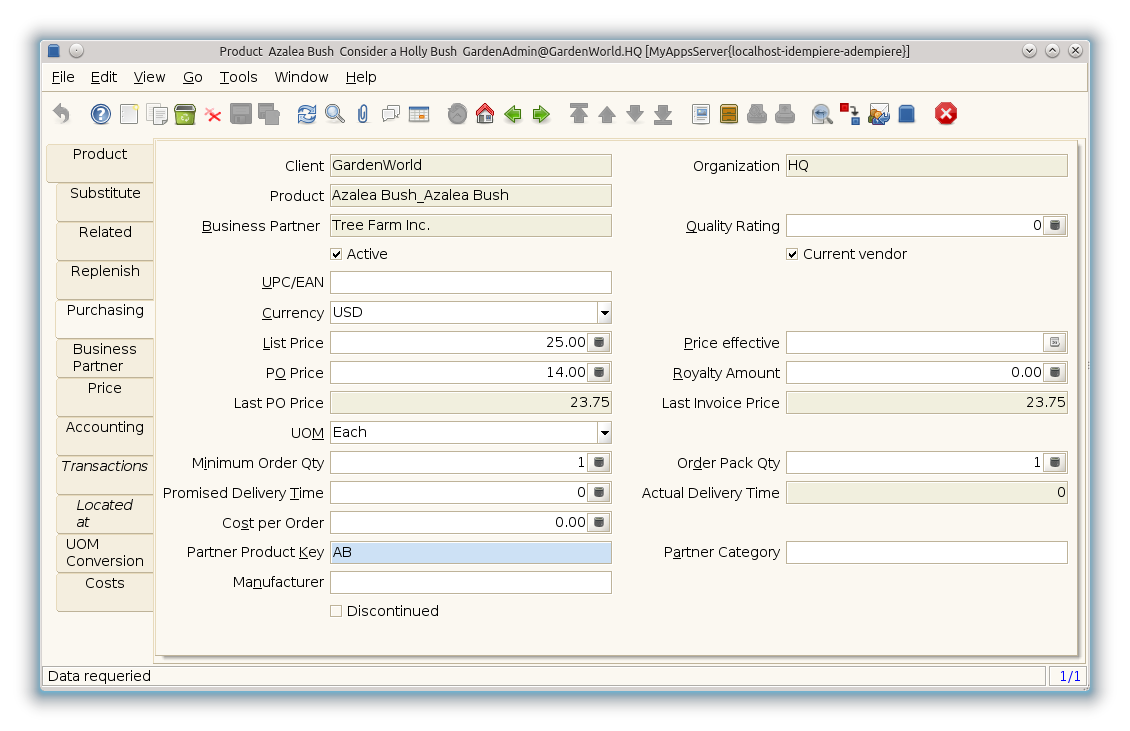
Task: Click calculator button beside Quality Rating
Action: [1054, 226]
